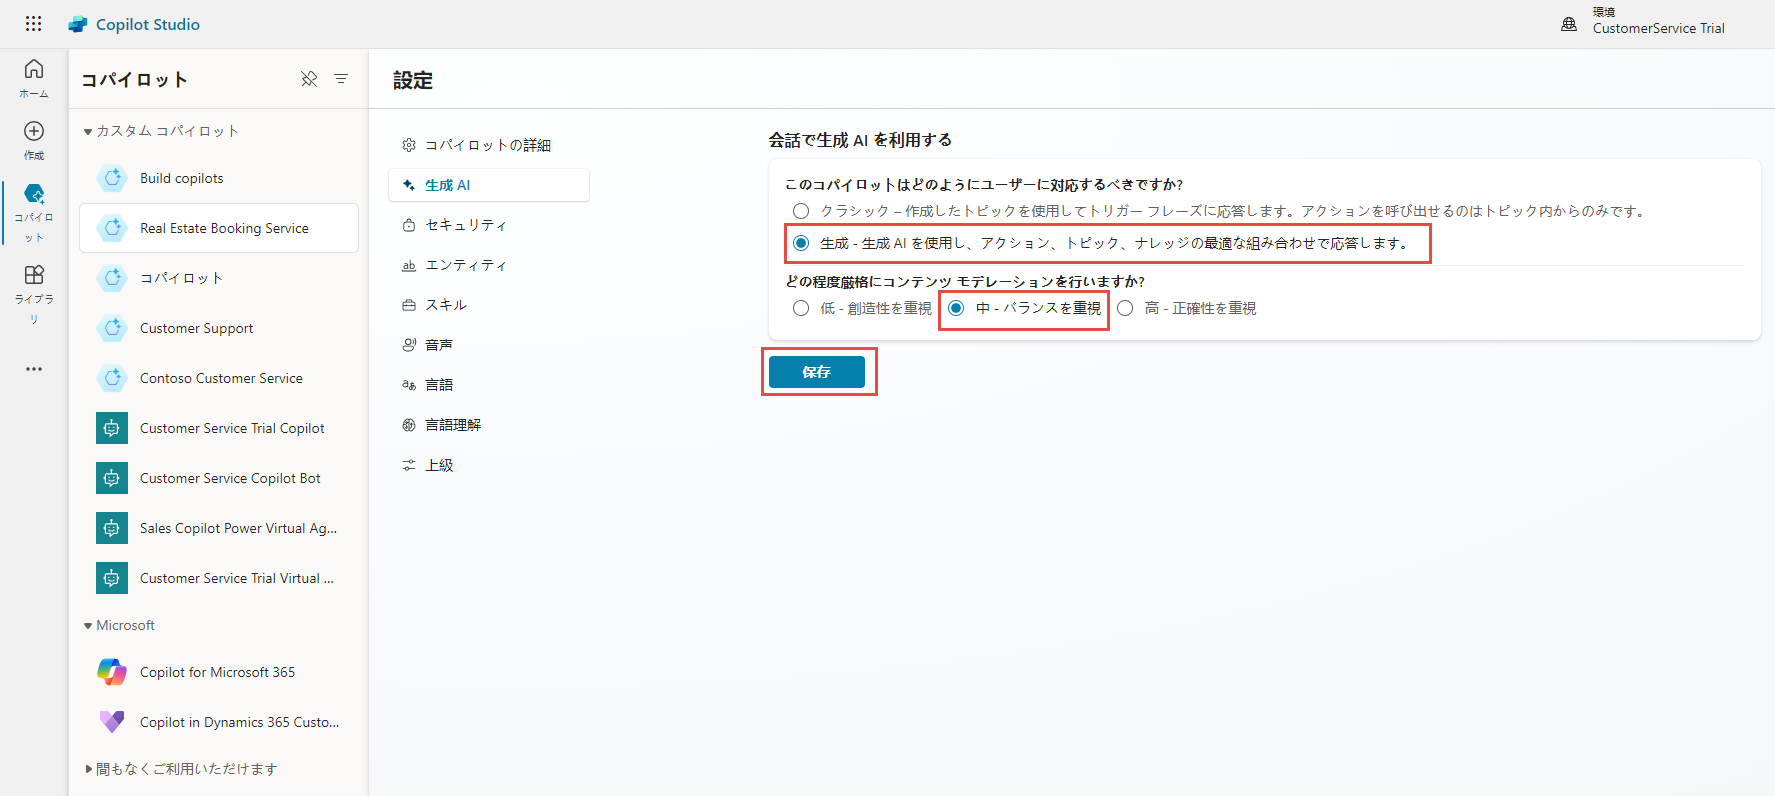Choose 中 - バランスを重視 moderation
This screenshot has width=1775, height=796.
pyautogui.click(x=956, y=308)
